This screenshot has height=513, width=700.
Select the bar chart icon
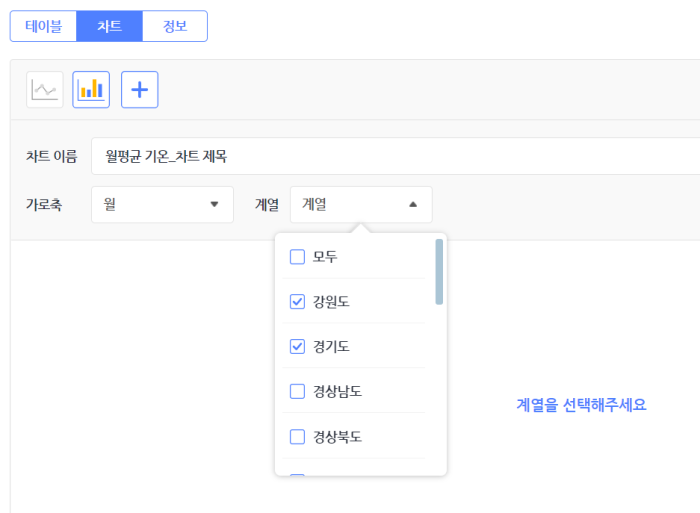(x=91, y=90)
